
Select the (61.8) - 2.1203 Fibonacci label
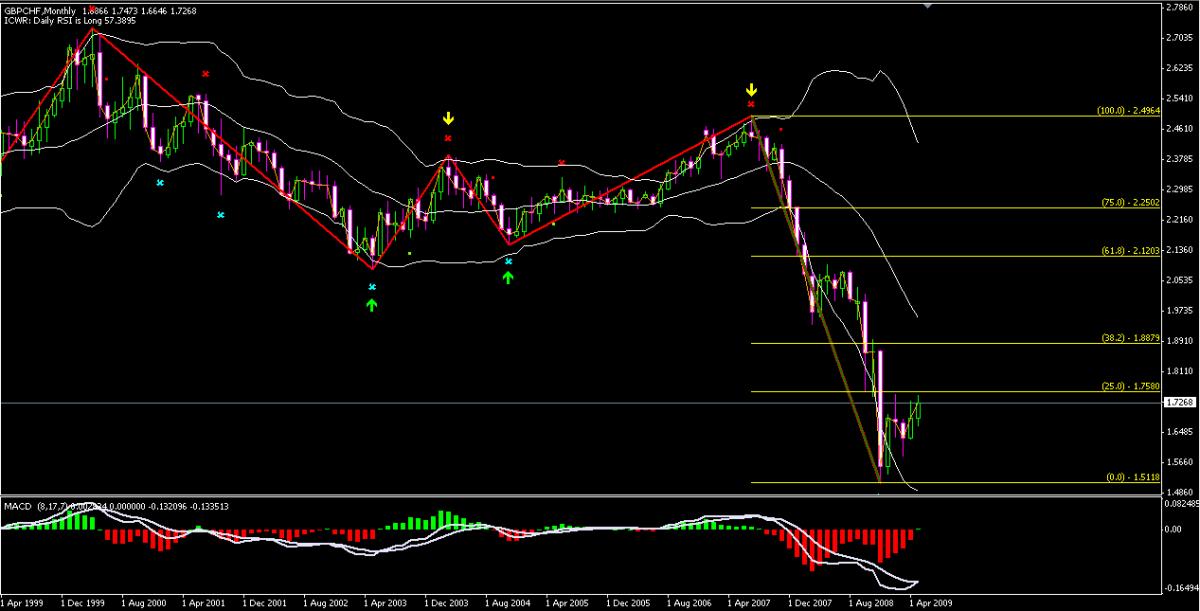[x=1131, y=250]
